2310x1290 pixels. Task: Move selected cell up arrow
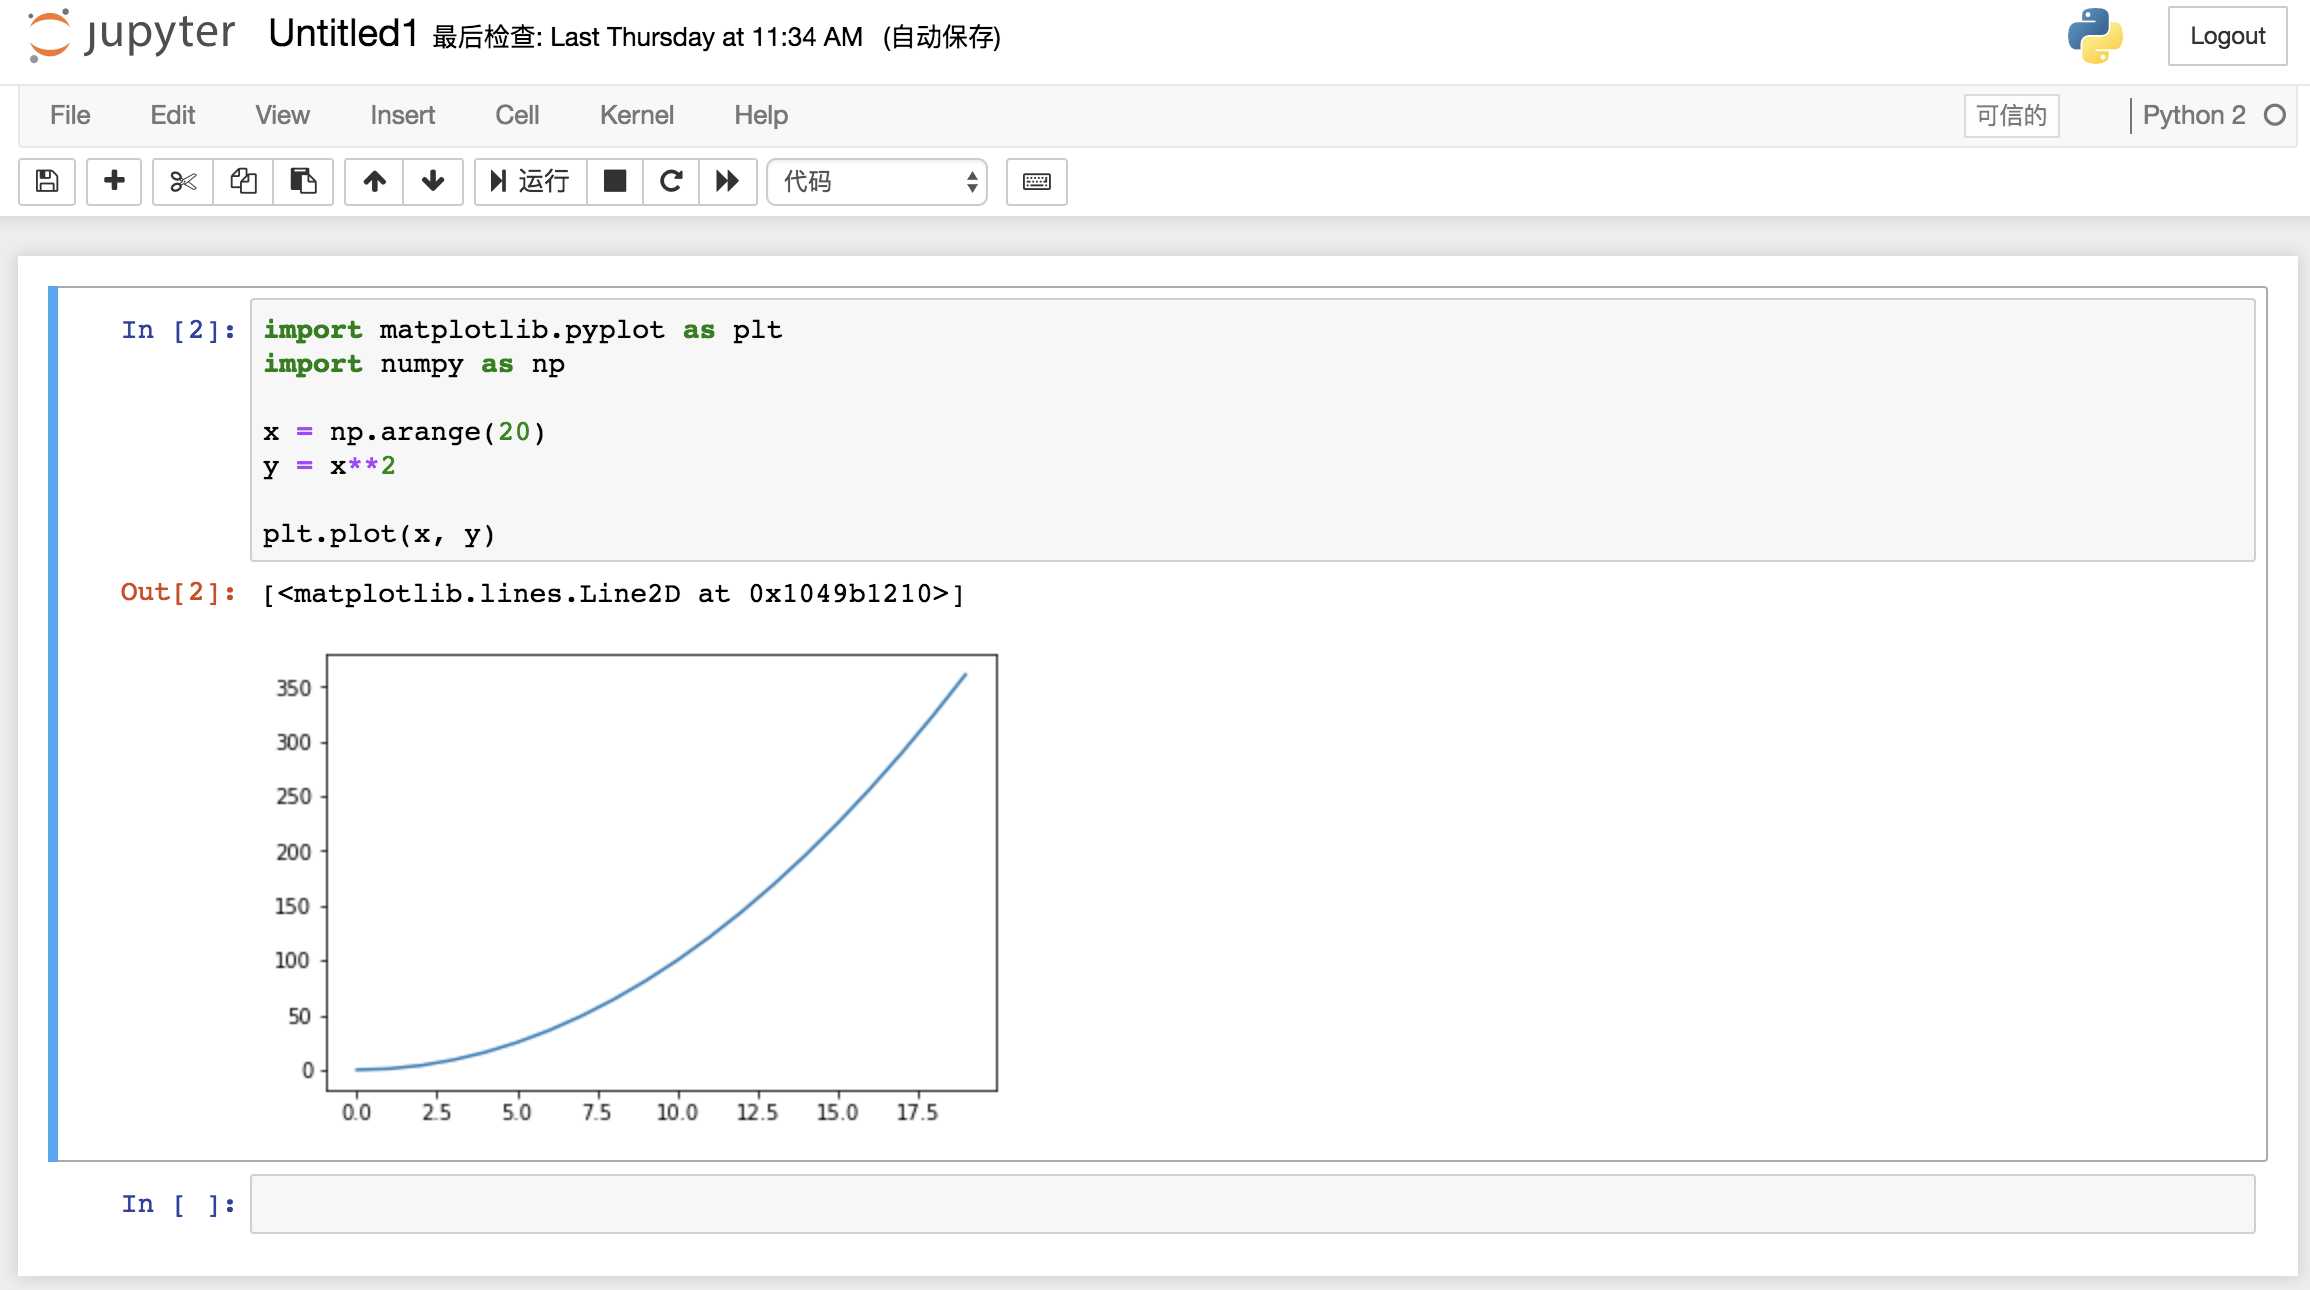point(374,181)
